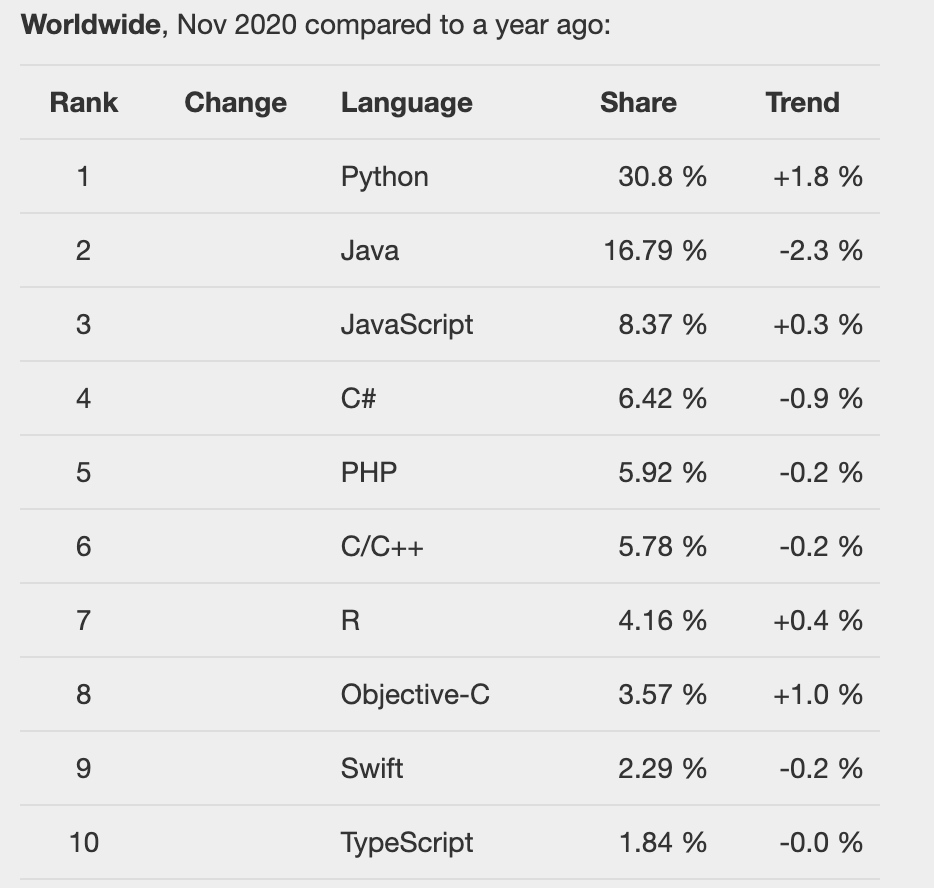Select the JavaScript language entry
Screen dimensions: 934x888
click(406, 324)
